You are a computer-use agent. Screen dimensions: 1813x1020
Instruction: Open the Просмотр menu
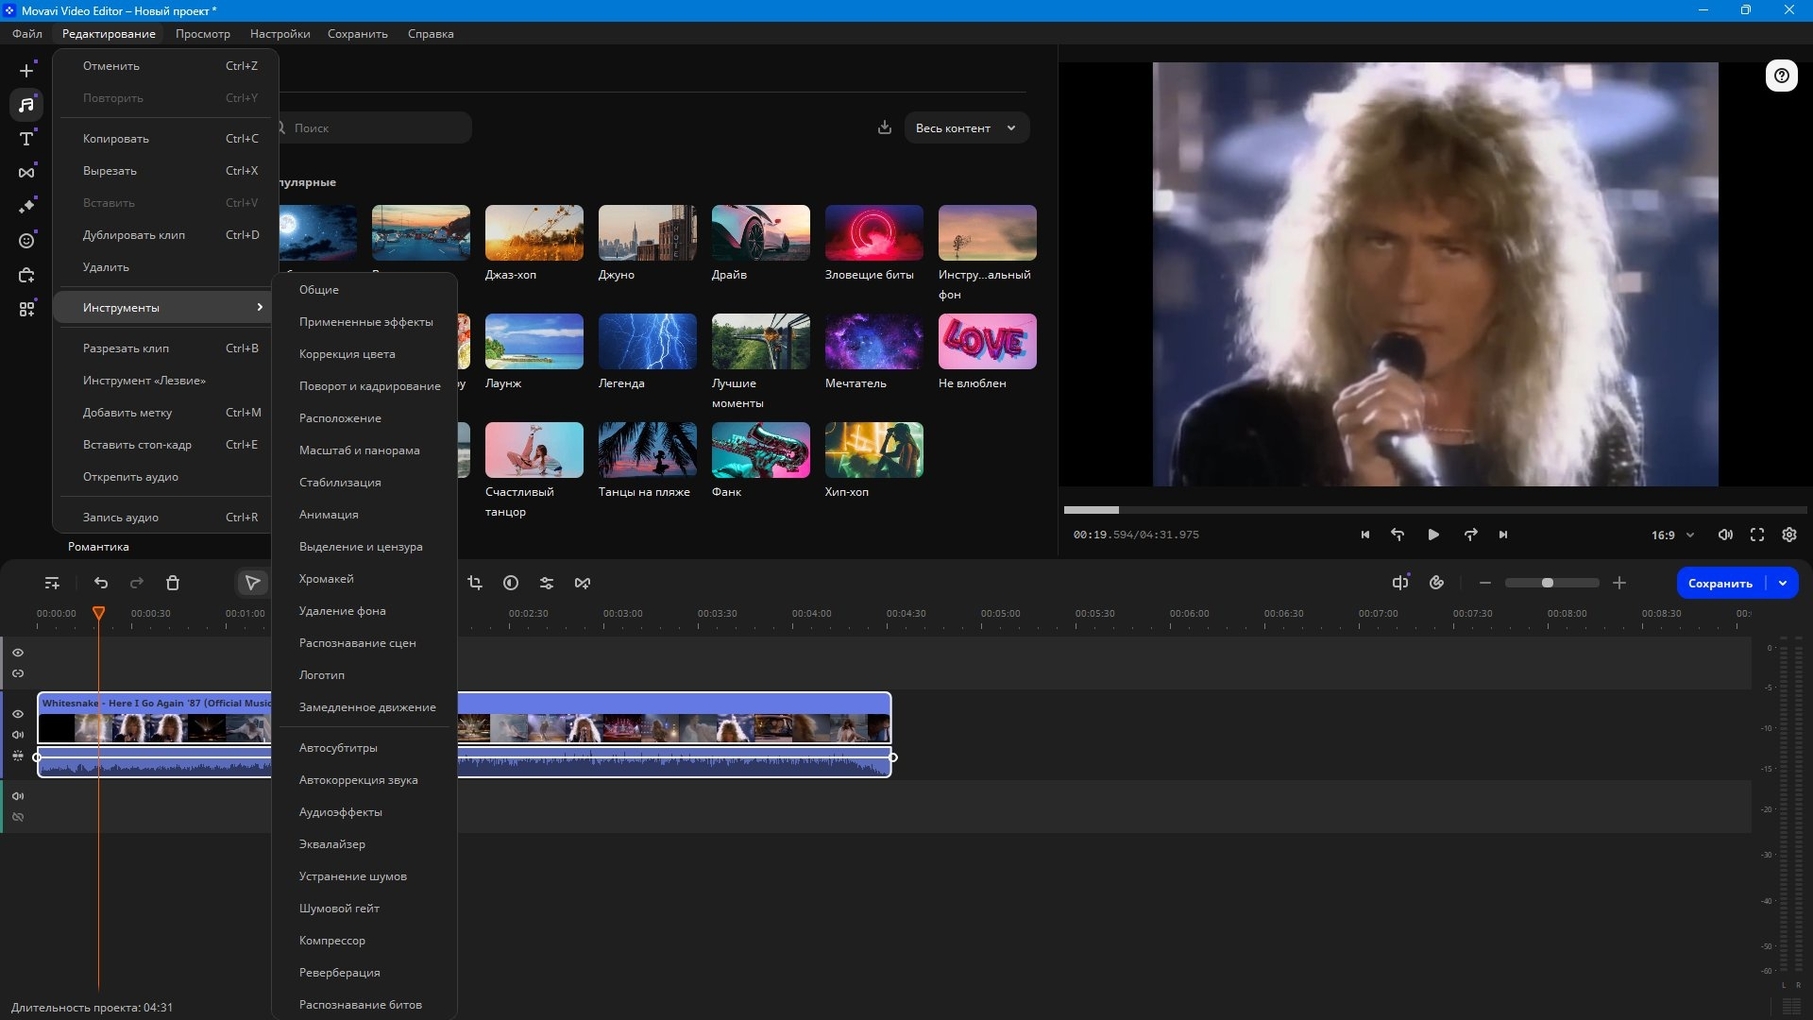pos(203,34)
